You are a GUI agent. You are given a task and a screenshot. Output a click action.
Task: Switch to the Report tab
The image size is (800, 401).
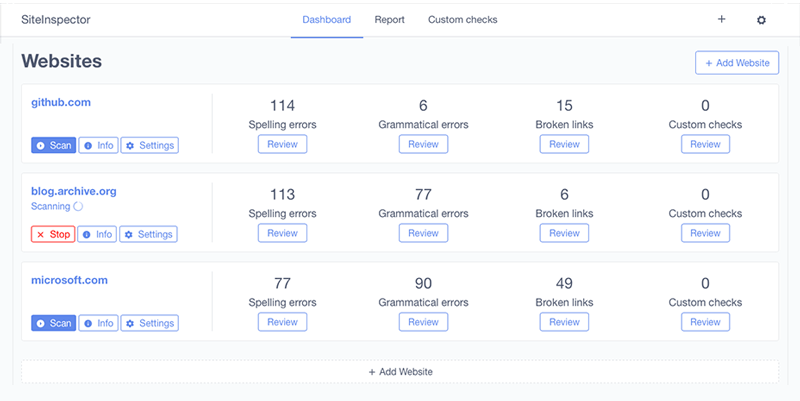coord(389,20)
